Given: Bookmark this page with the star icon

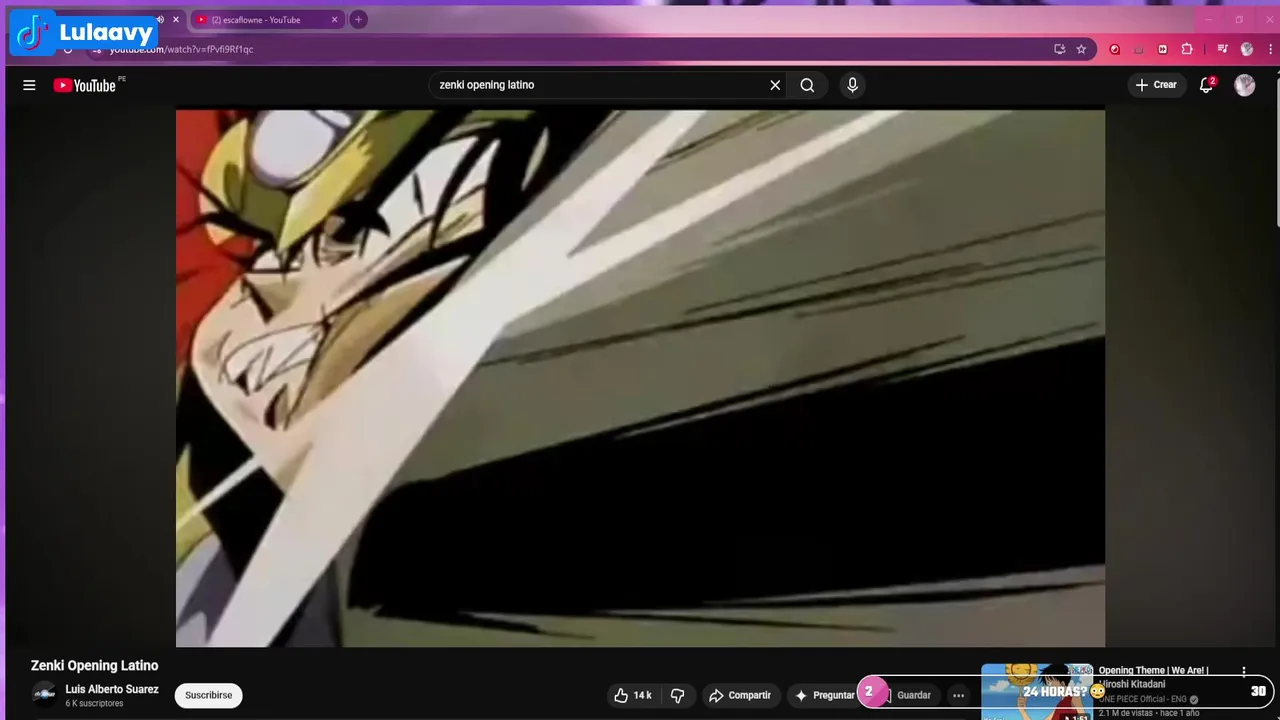Looking at the screenshot, I should (1081, 49).
